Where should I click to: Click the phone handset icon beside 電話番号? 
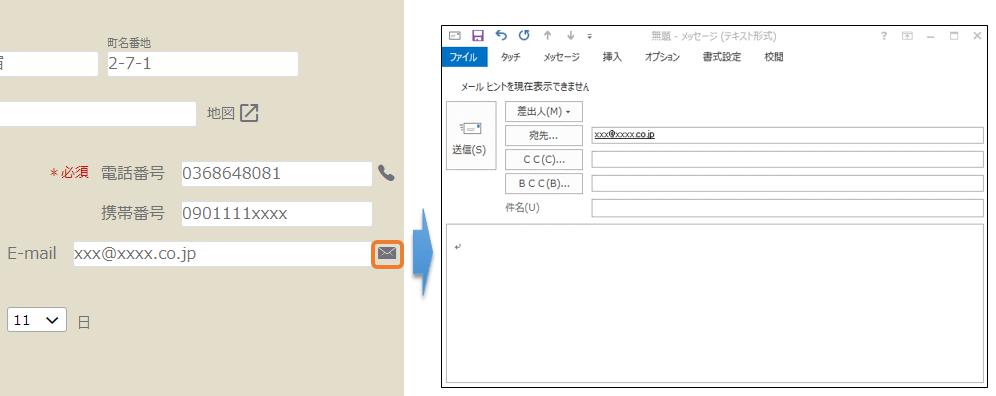386,173
